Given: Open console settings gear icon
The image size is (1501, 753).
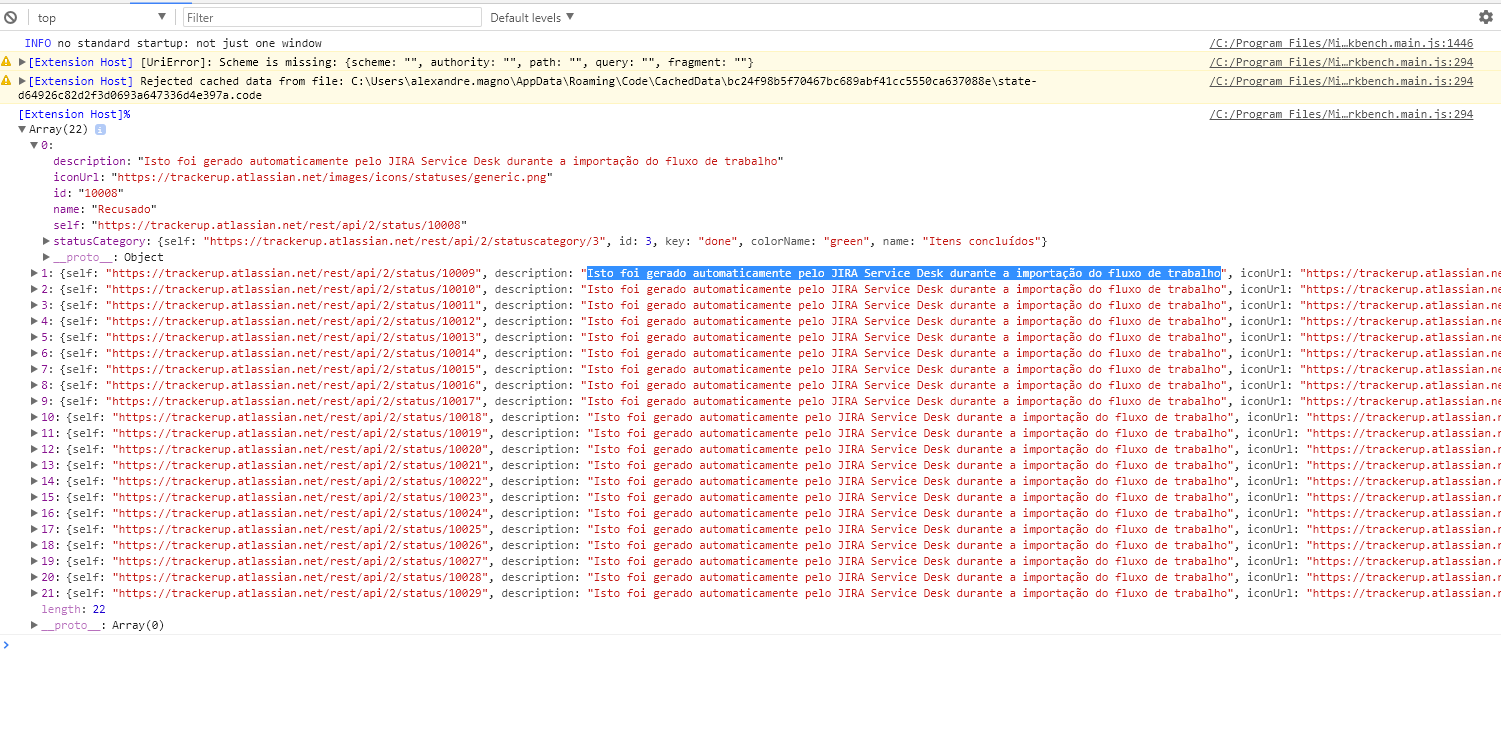Looking at the screenshot, I should click(1486, 17).
